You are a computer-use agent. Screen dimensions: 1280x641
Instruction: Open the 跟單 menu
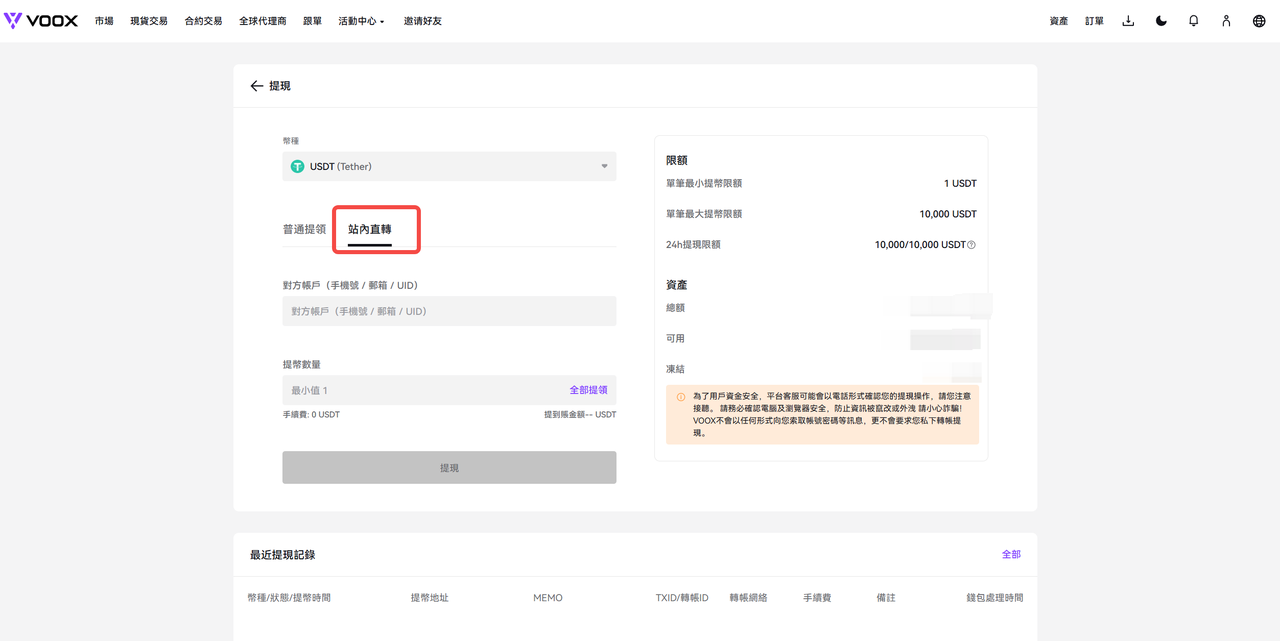pyautogui.click(x=312, y=21)
